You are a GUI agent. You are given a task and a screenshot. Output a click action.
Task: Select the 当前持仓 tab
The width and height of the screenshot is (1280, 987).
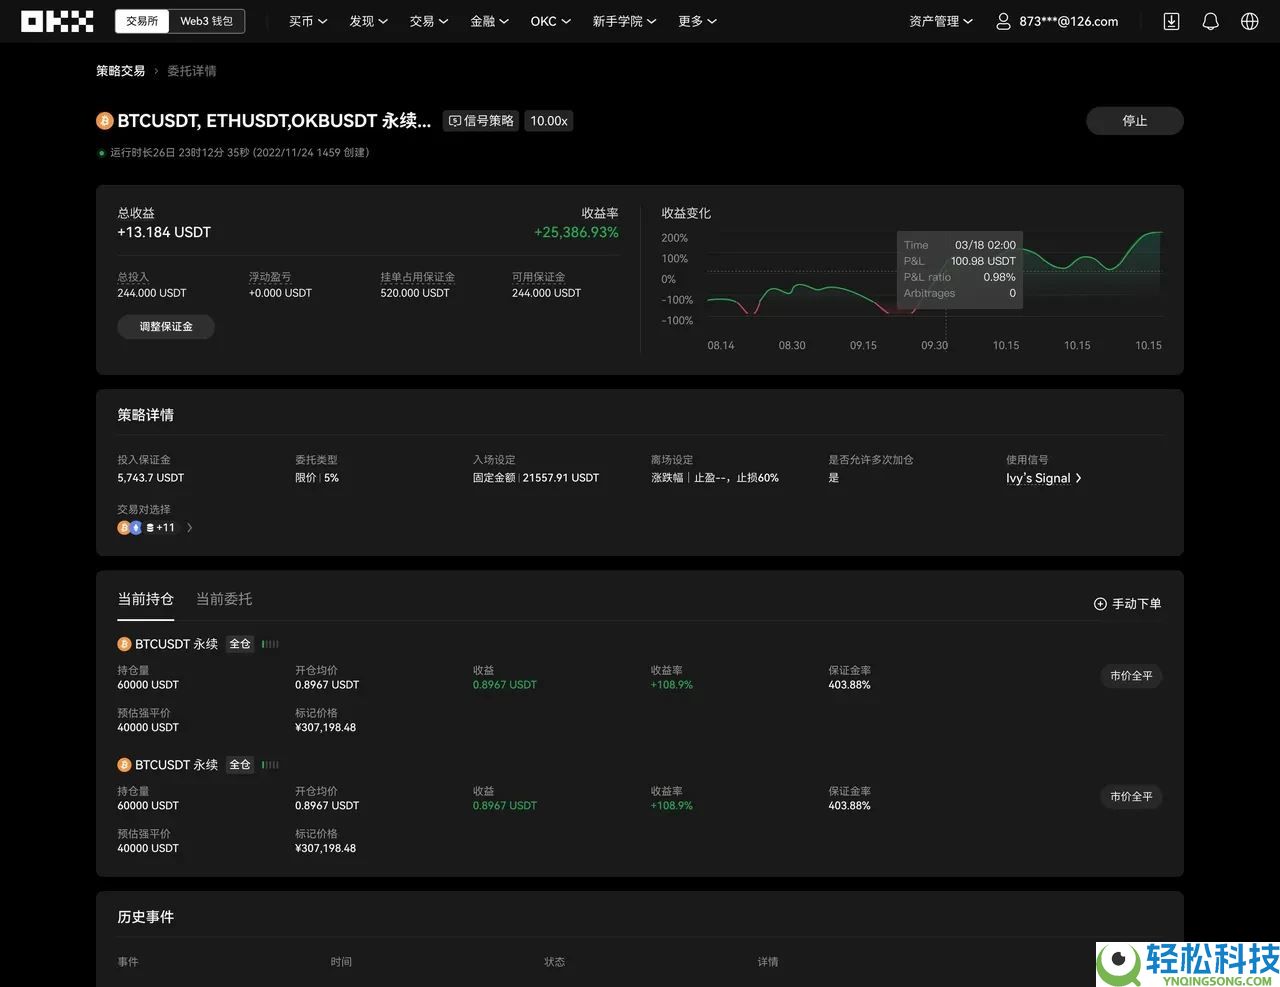click(x=146, y=600)
